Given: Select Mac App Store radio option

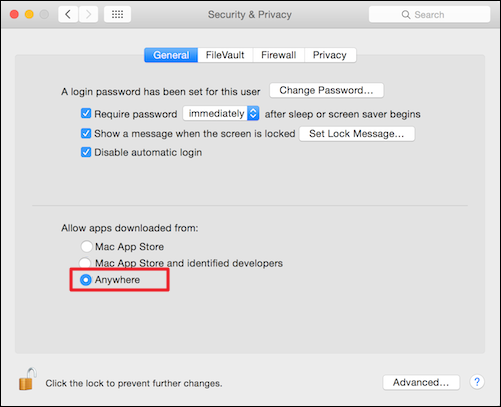Looking at the screenshot, I should [86, 247].
